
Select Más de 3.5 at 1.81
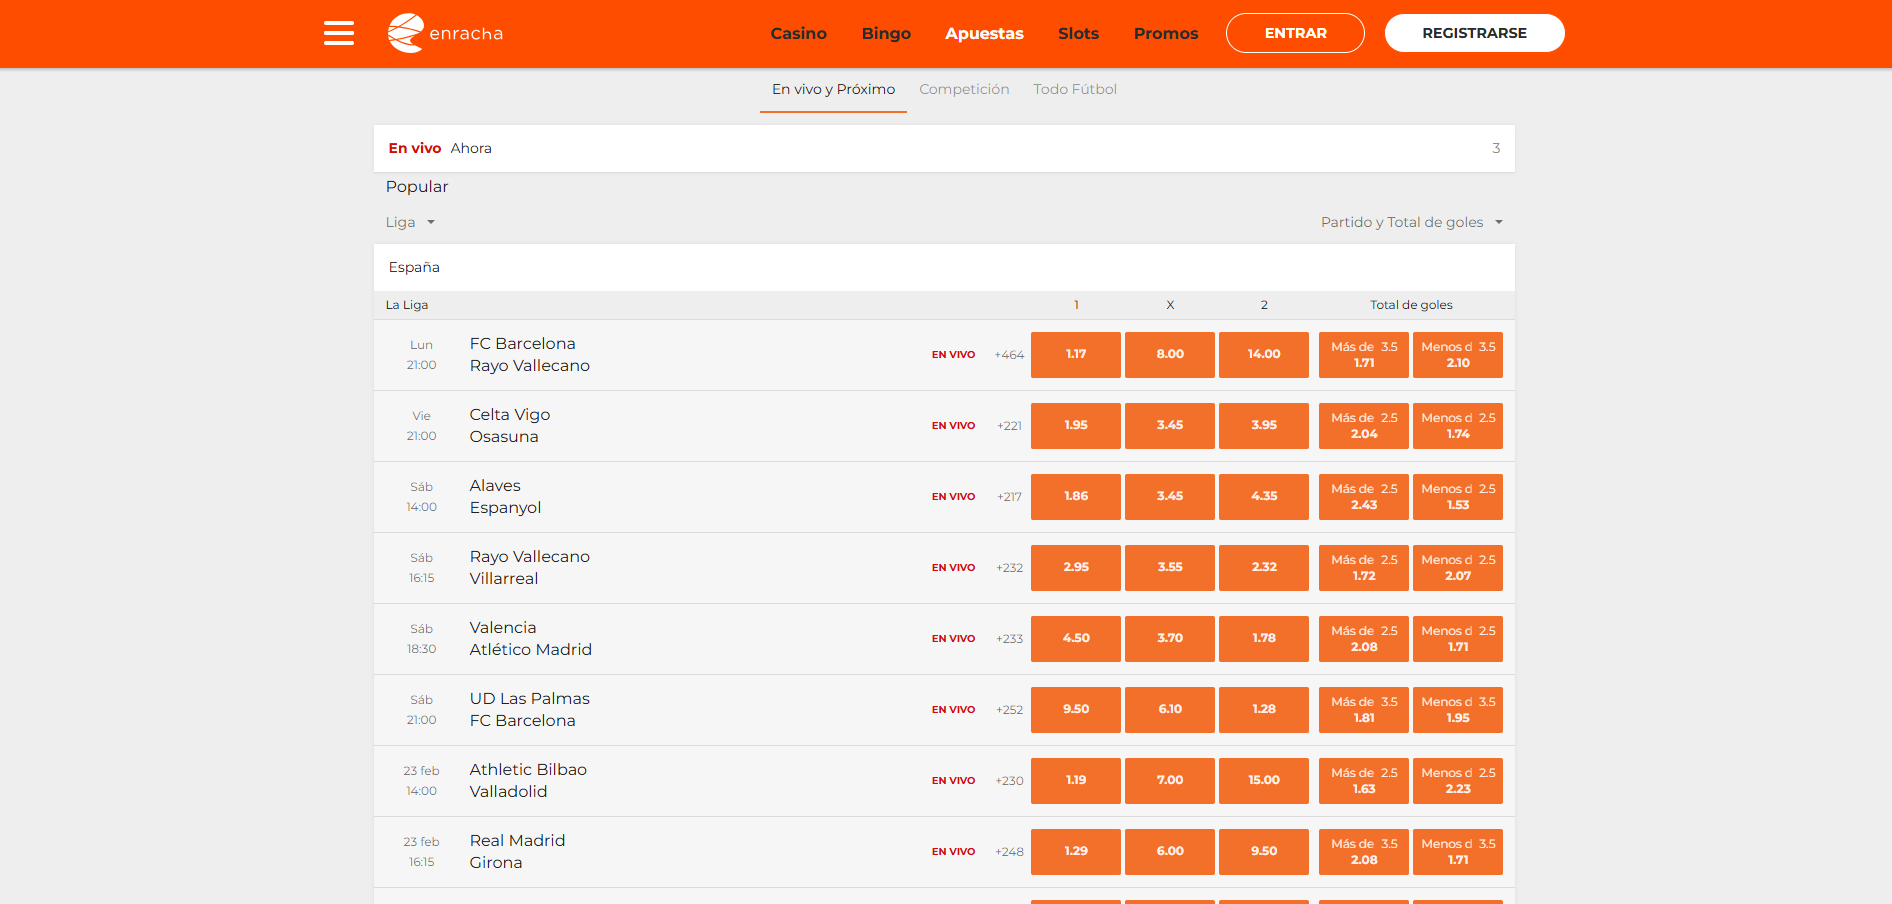click(x=1364, y=710)
